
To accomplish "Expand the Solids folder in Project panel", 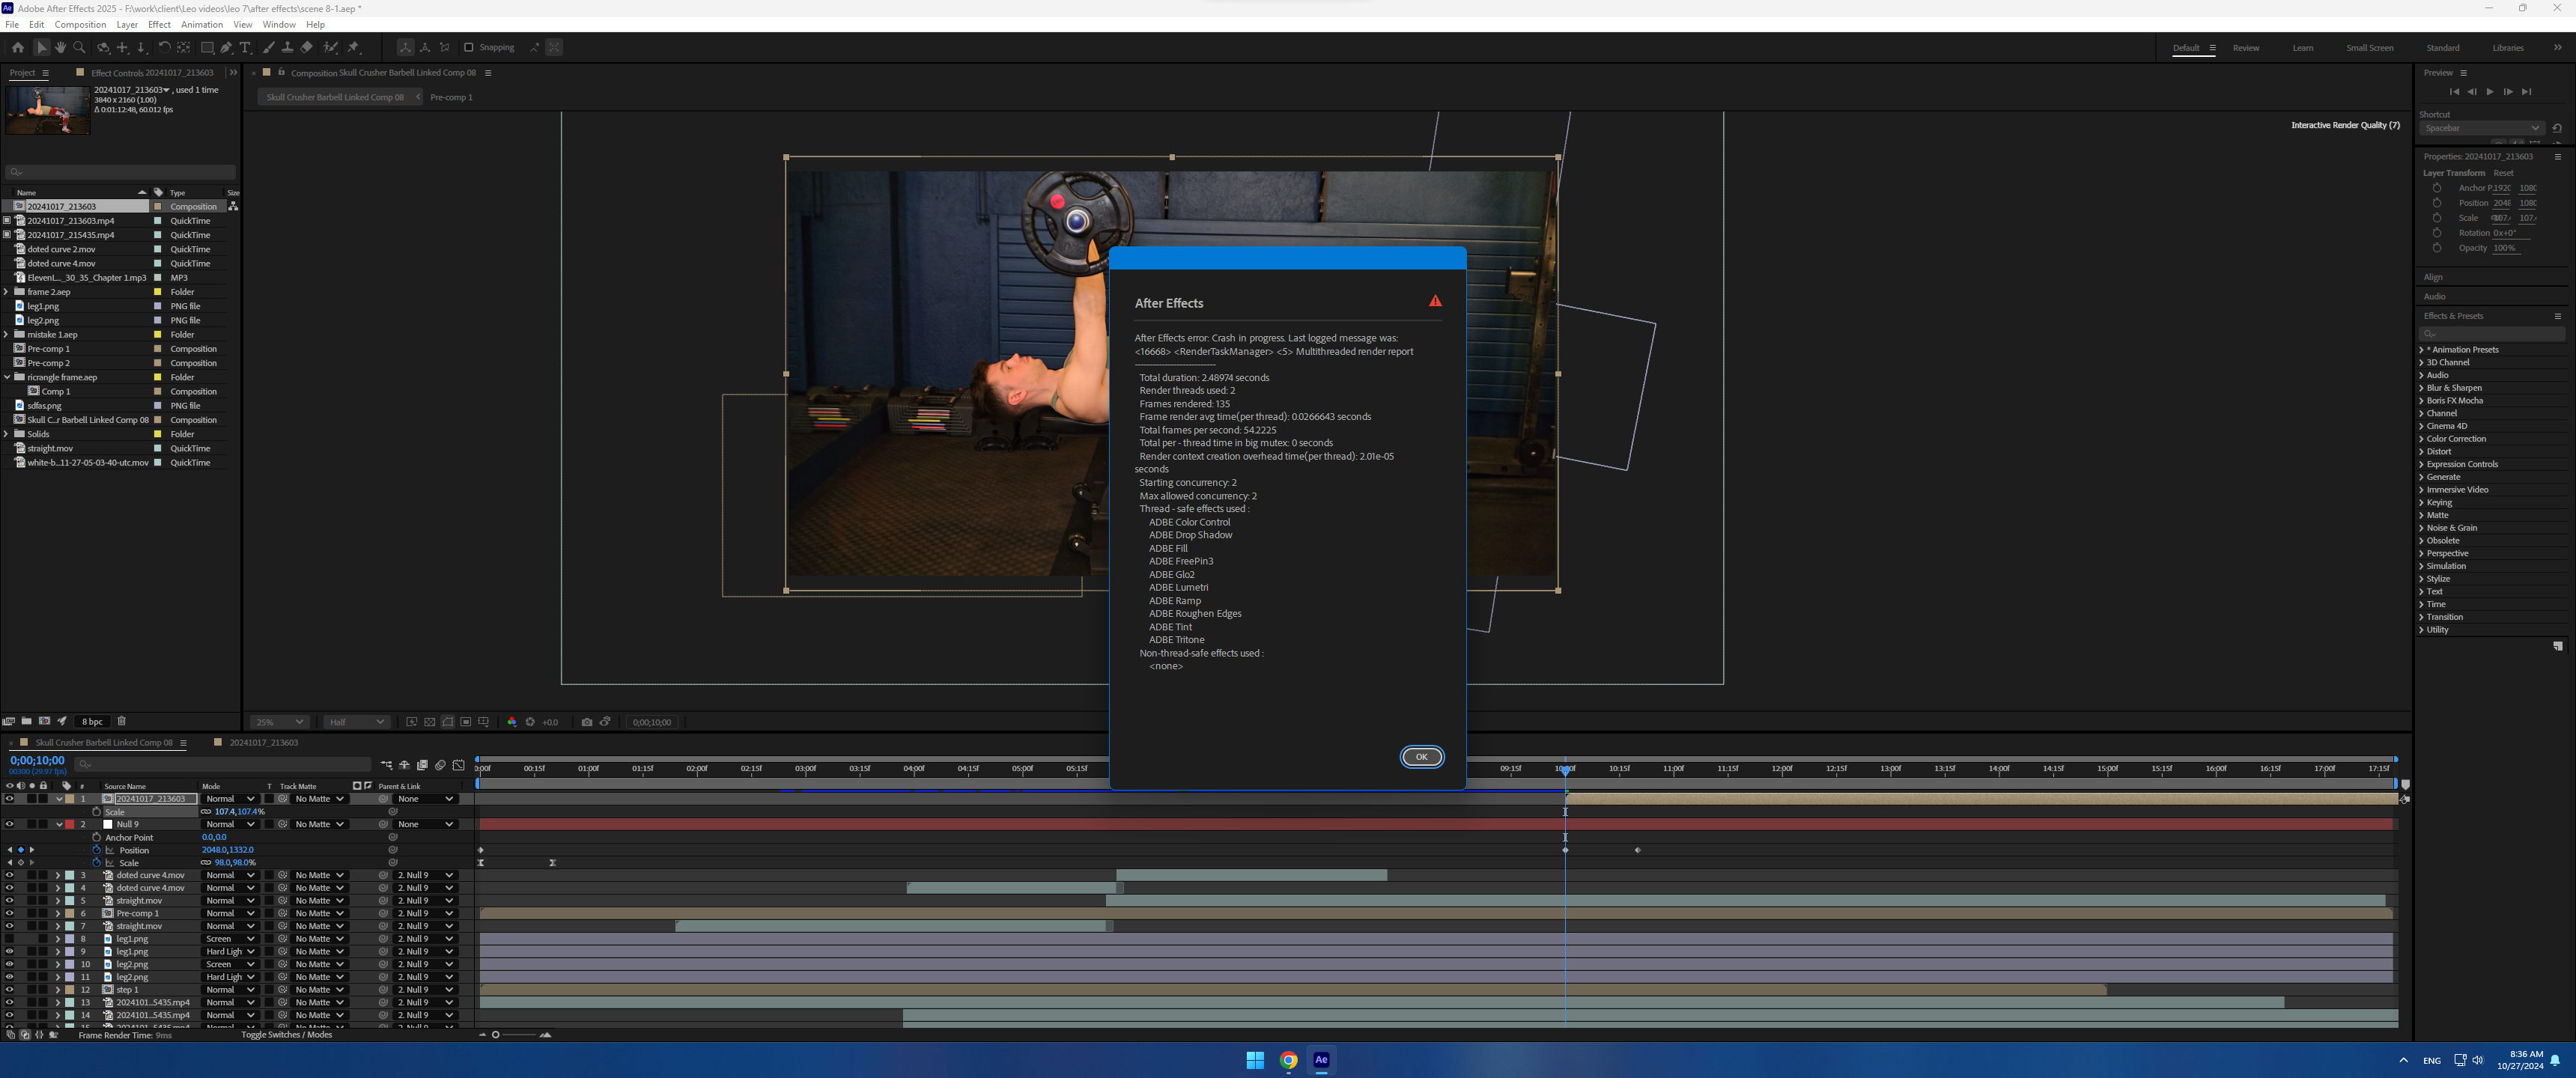I will [7, 434].
